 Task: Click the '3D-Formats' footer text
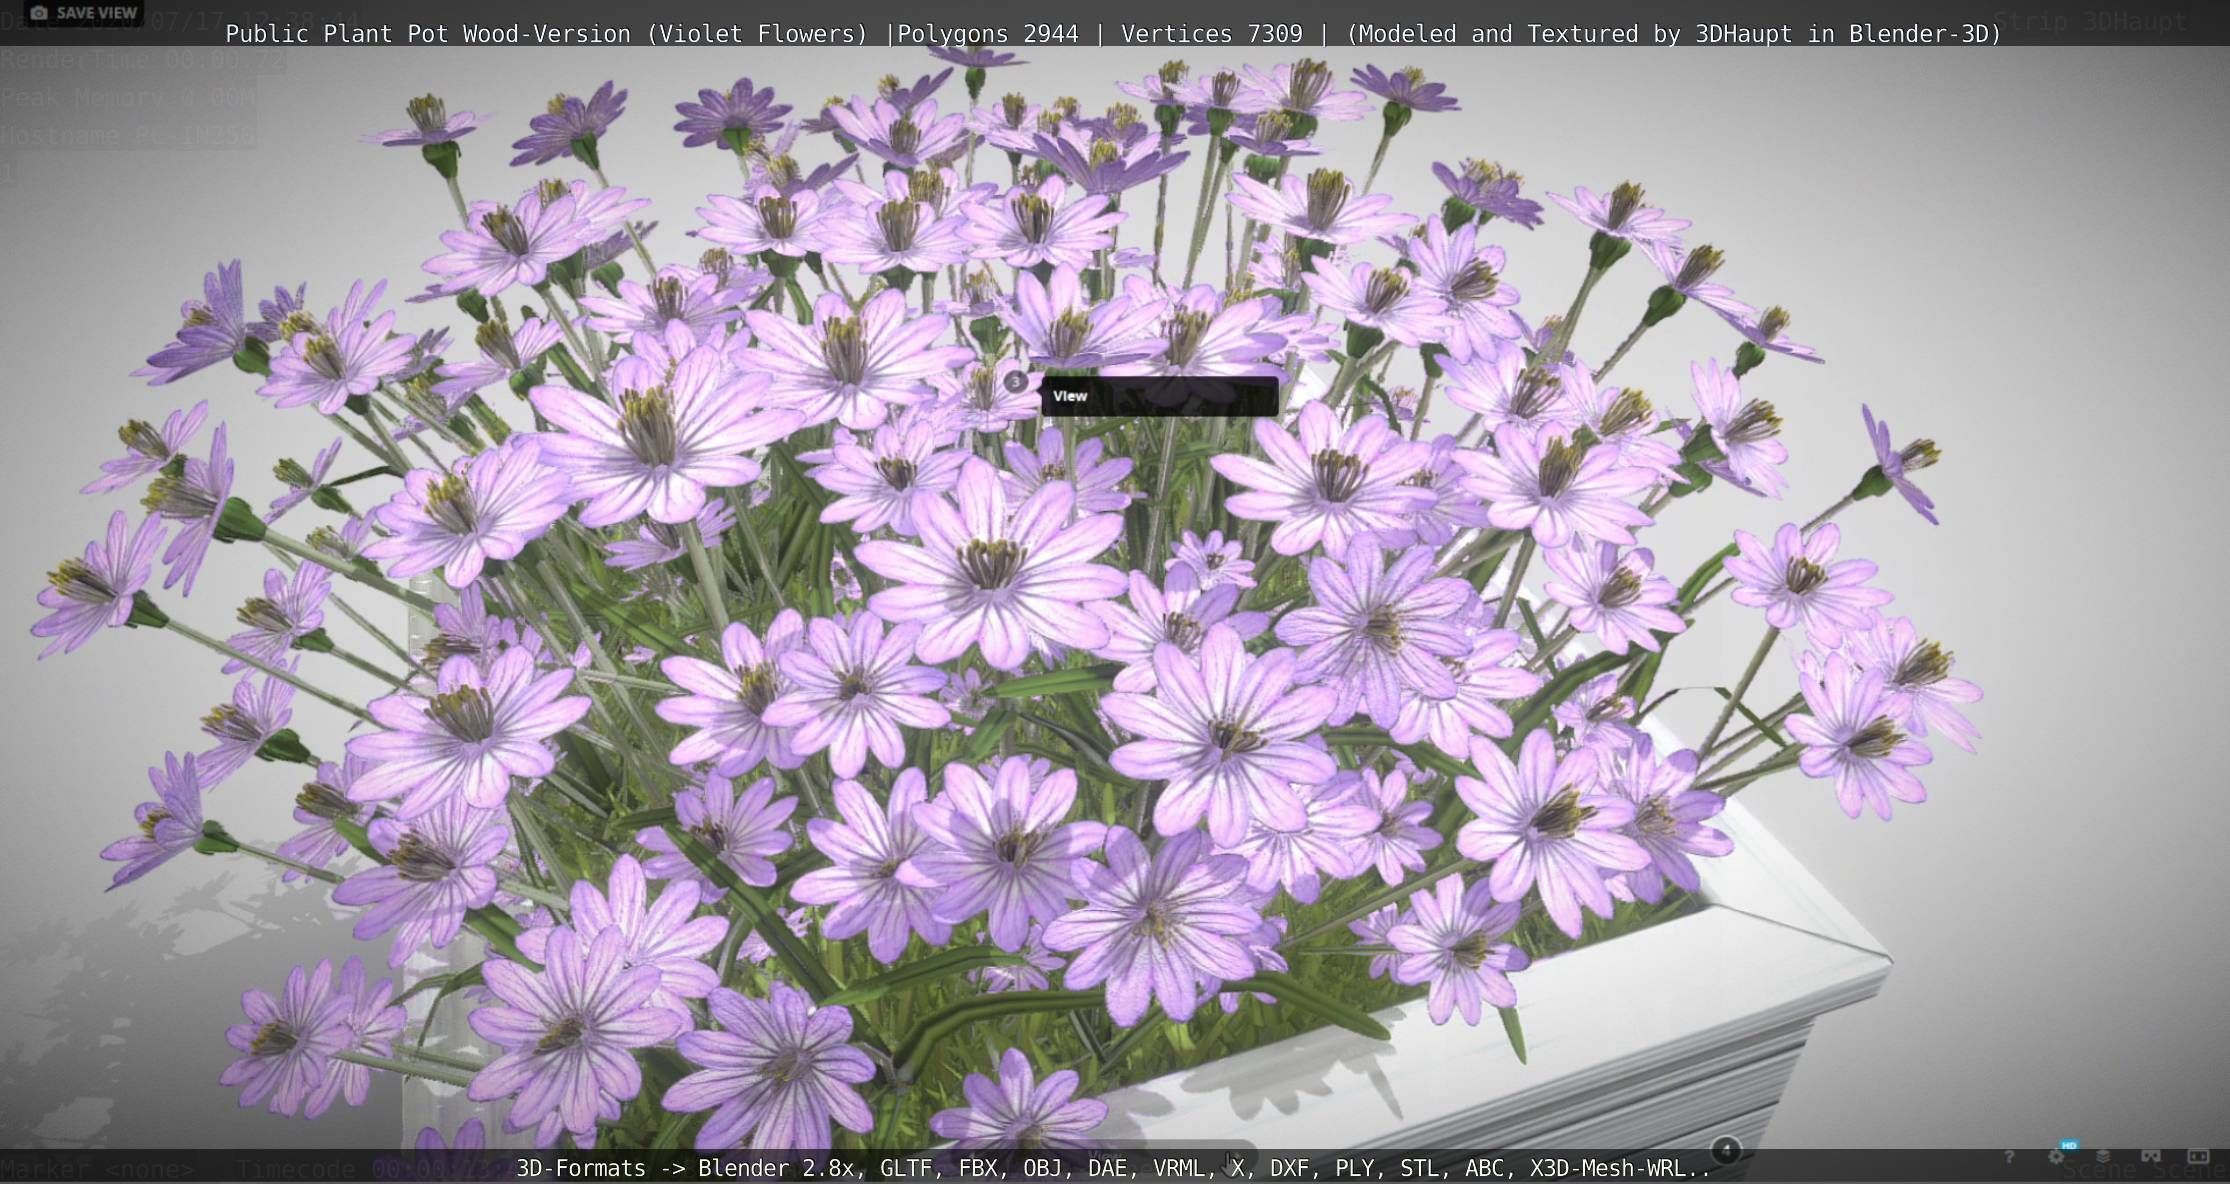pos(581,1168)
